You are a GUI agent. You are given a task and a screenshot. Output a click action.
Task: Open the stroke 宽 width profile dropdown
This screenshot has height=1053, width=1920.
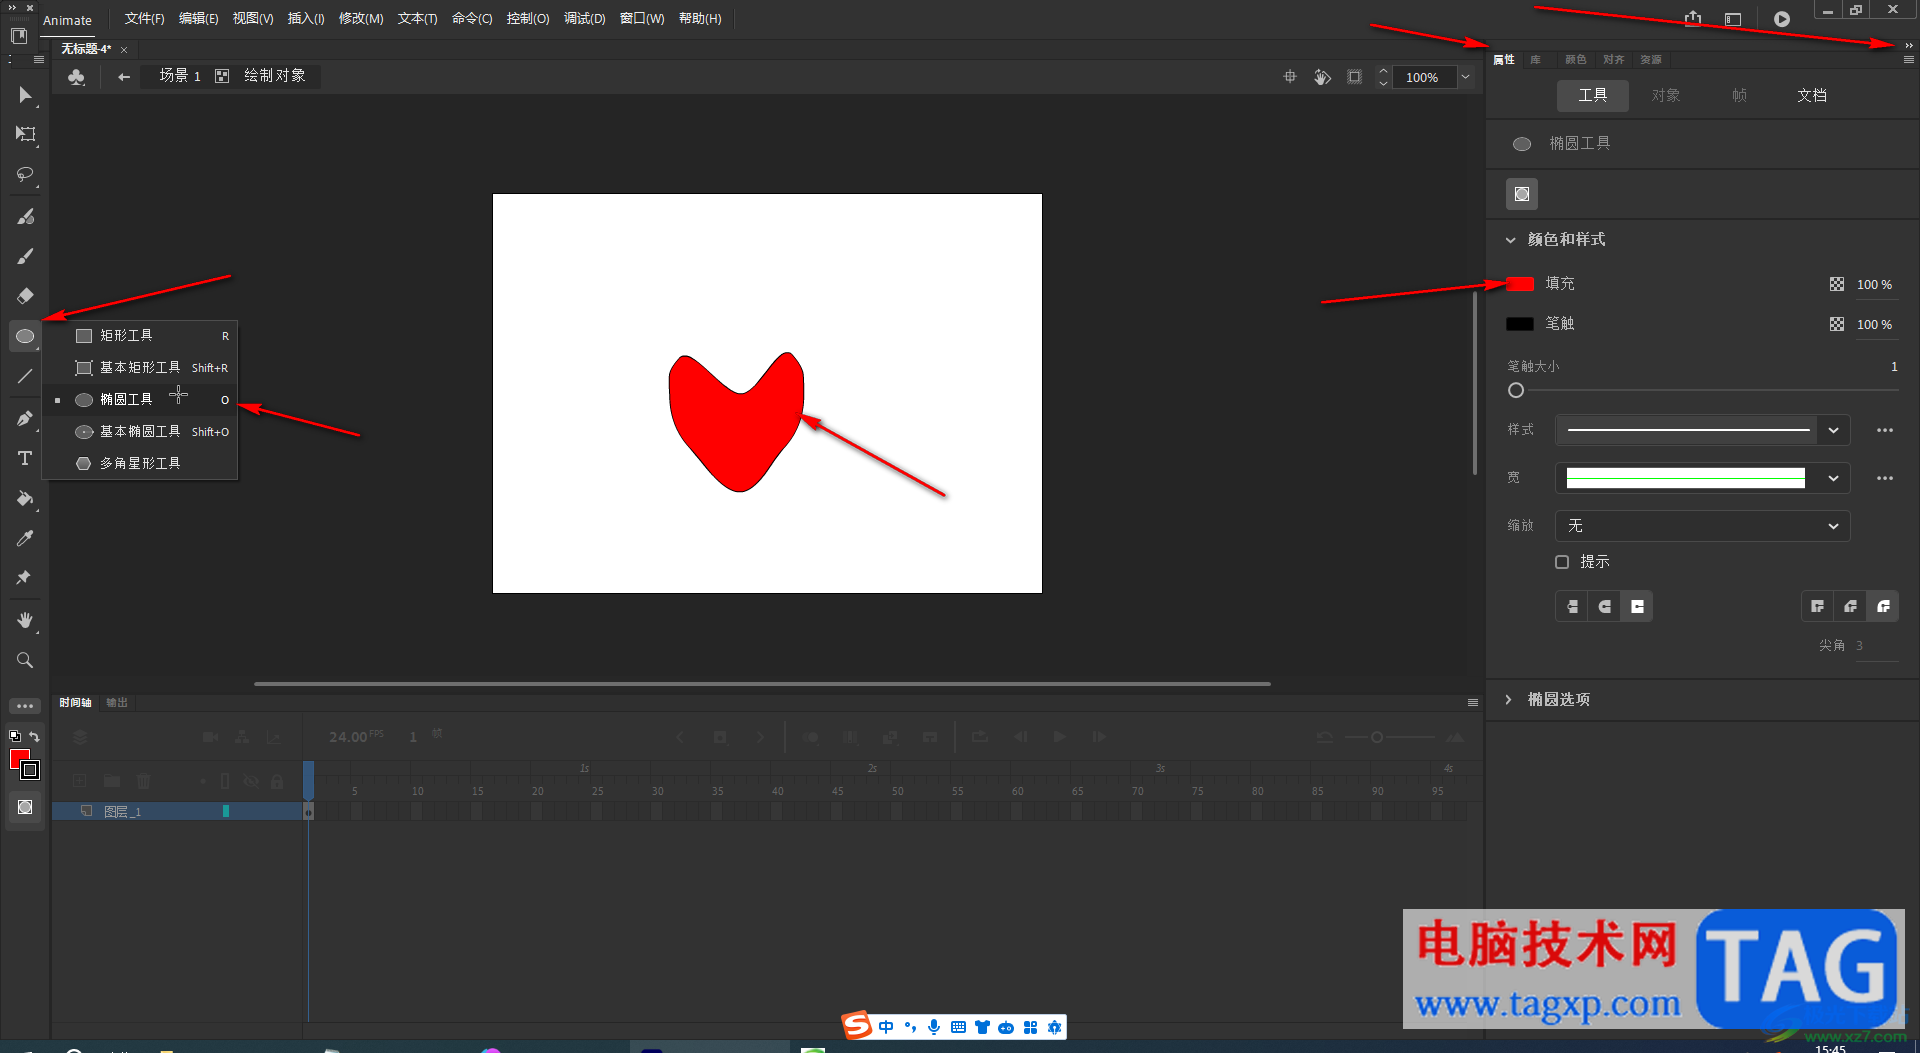(1702, 478)
